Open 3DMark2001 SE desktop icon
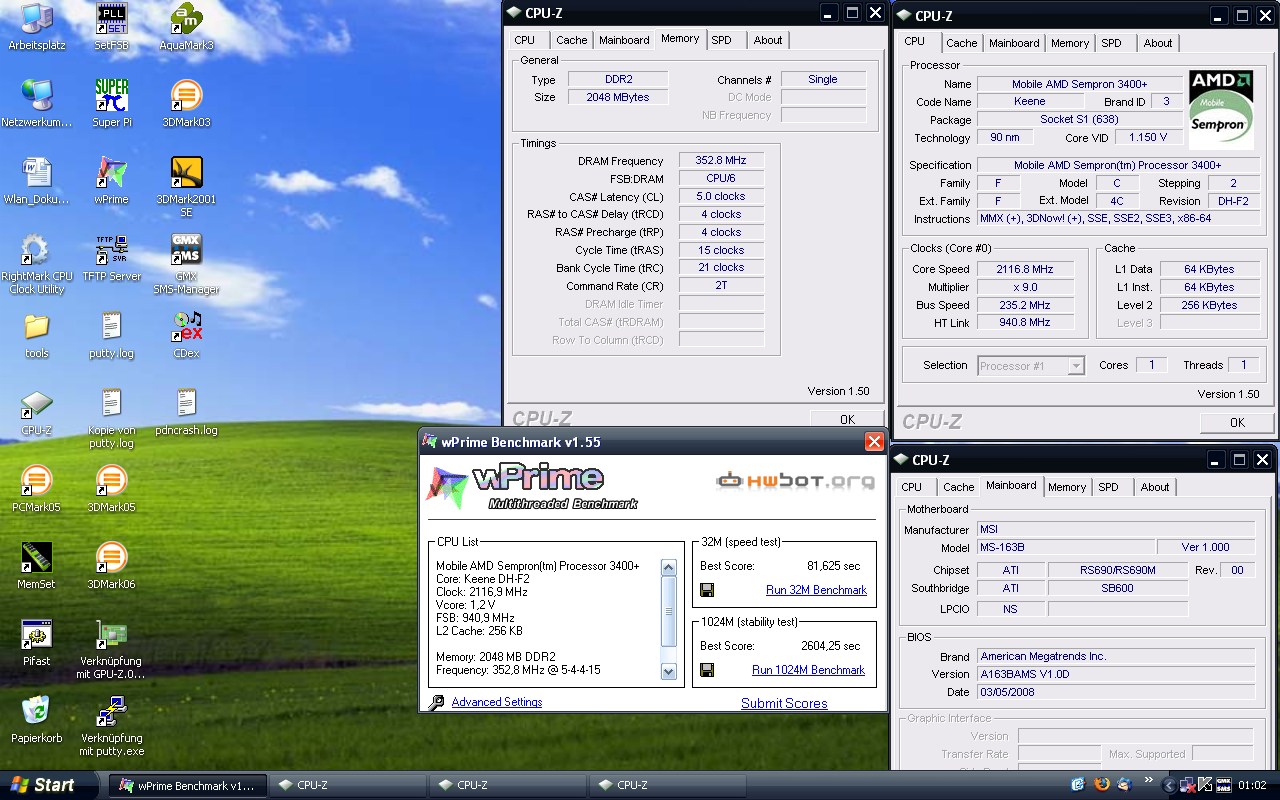 (187, 172)
